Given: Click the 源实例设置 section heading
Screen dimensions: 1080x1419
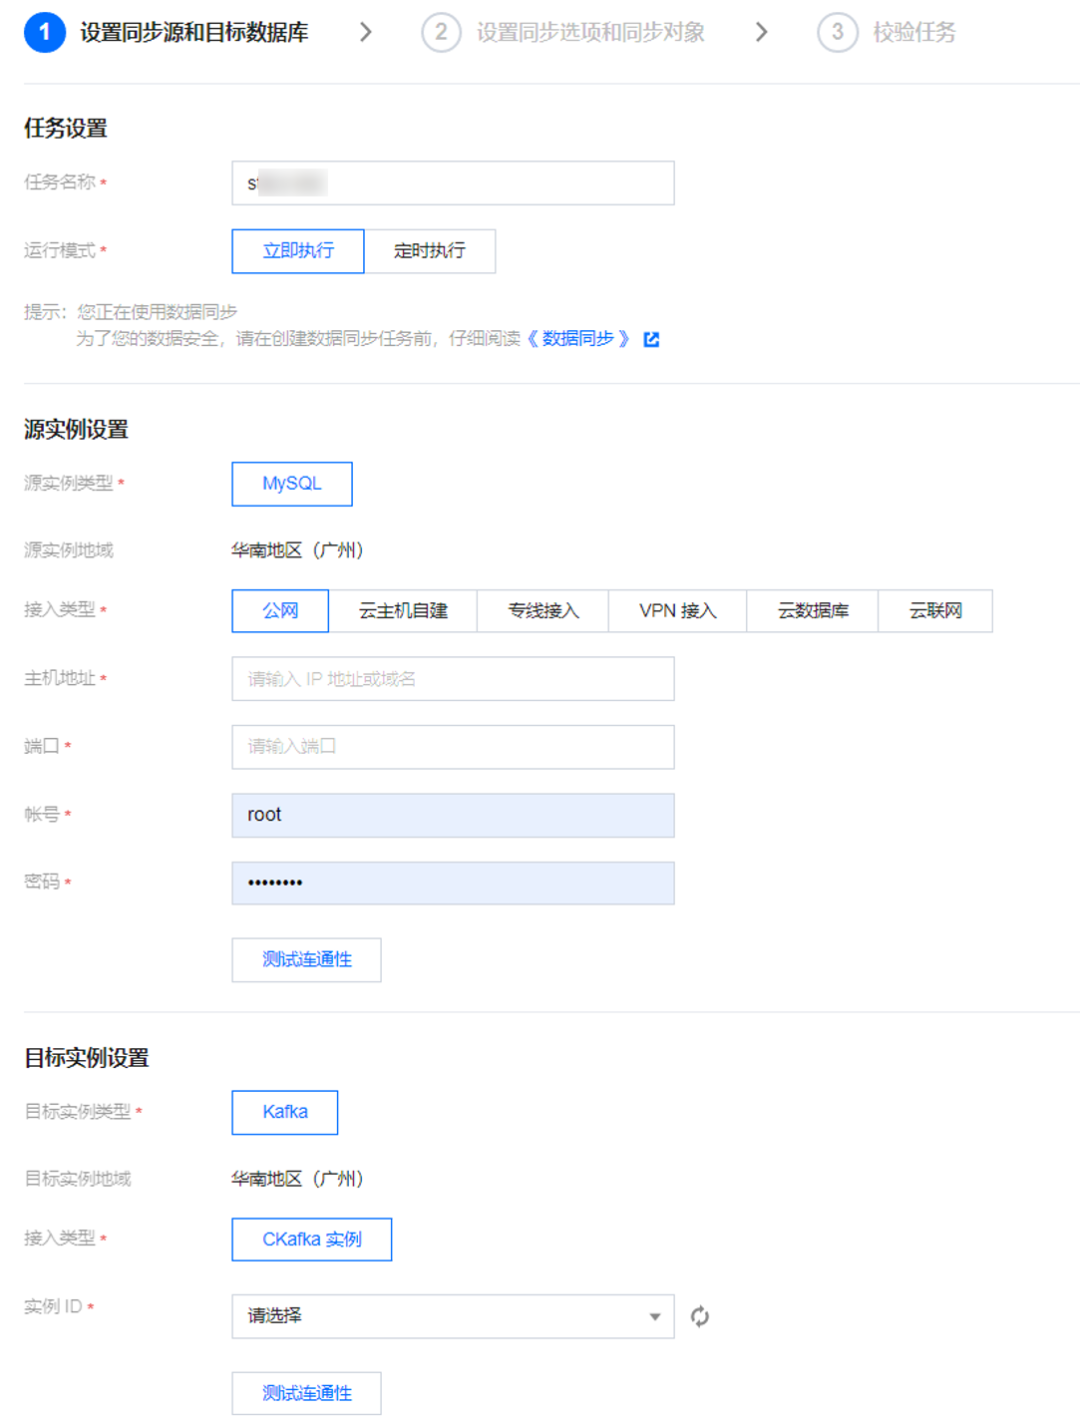Looking at the screenshot, I should tap(76, 430).
